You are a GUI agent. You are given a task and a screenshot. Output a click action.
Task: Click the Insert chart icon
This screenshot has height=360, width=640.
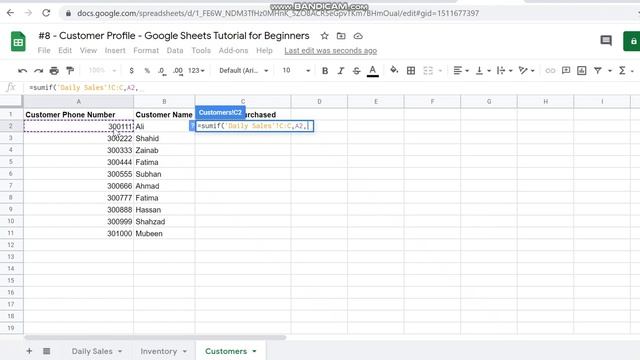pos(582,71)
